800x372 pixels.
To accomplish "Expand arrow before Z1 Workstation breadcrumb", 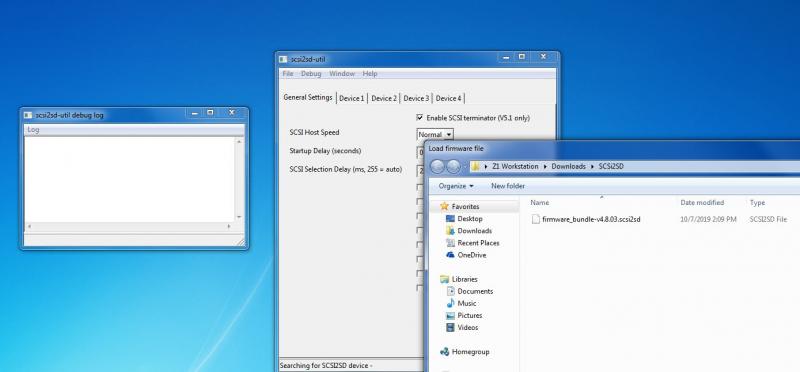I will [x=487, y=166].
